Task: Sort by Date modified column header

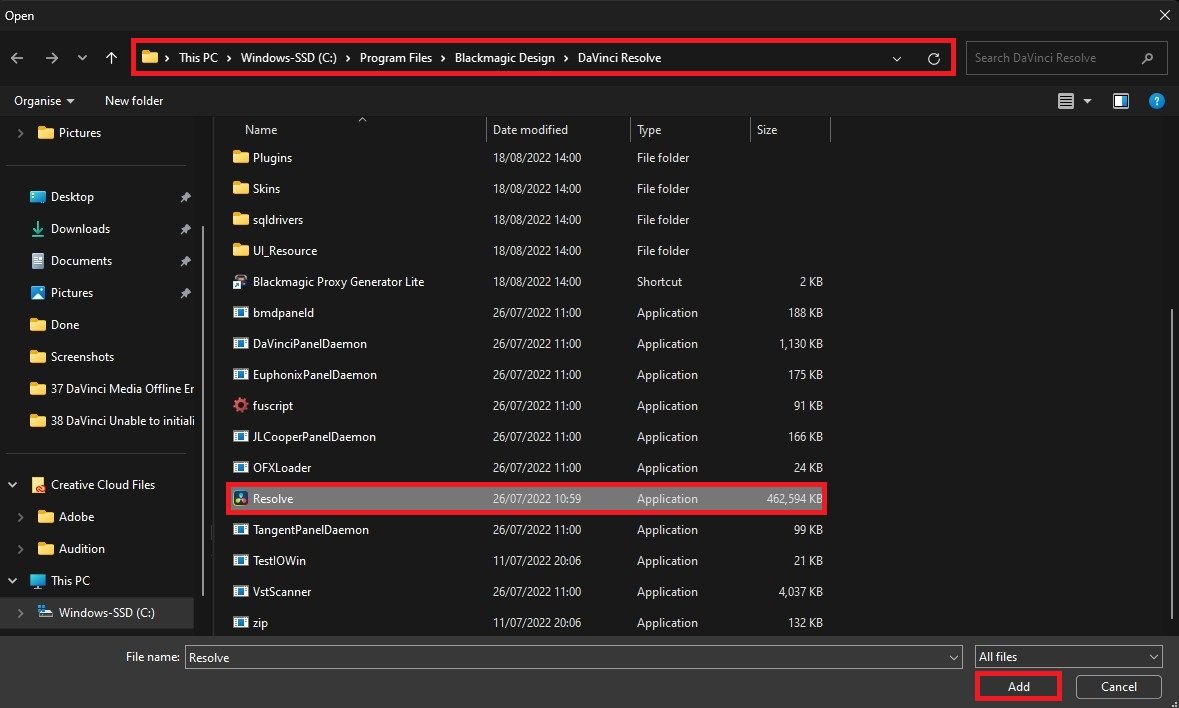Action: point(530,130)
